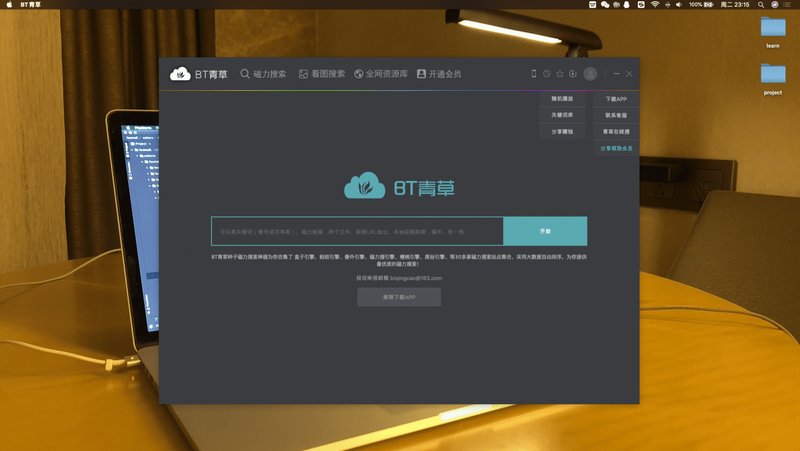The image size is (800, 451).
Task: Click the 联系客服 button
Action: (616, 115)
